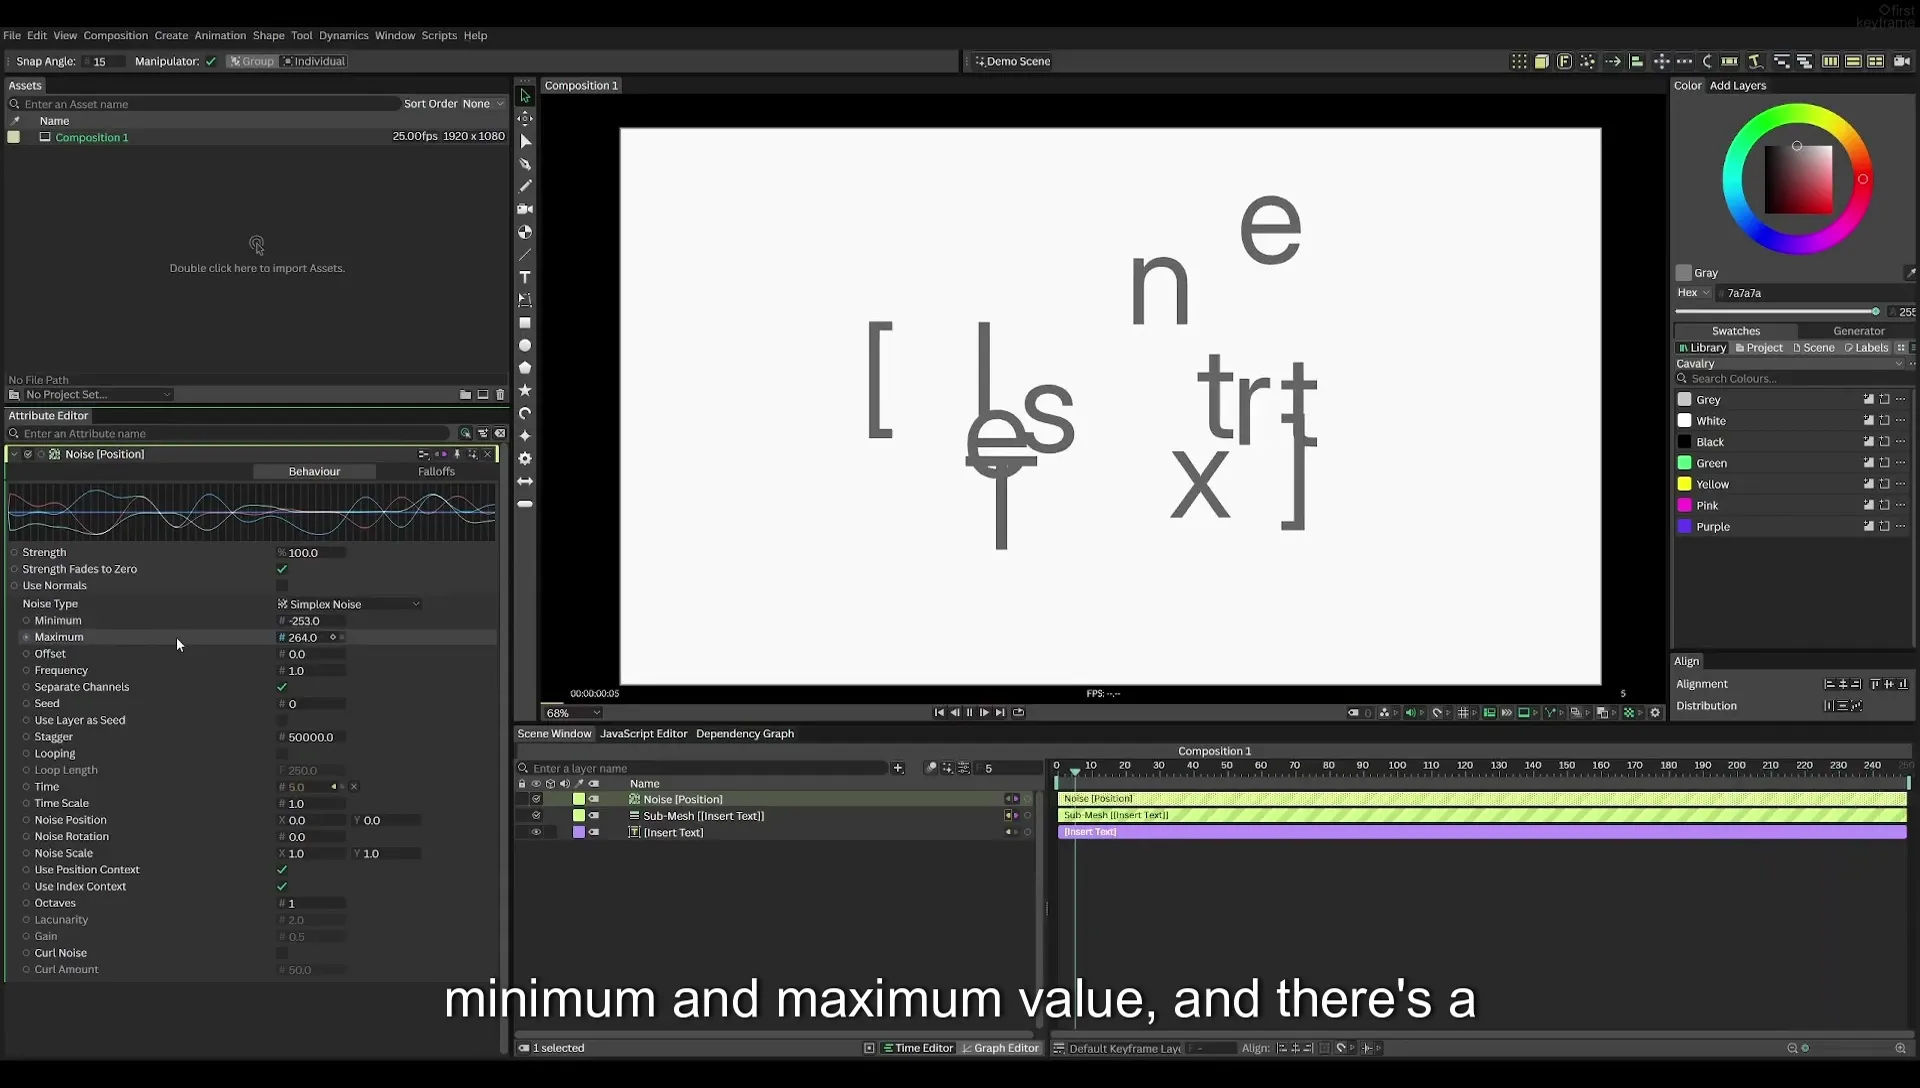Enable the Curl Noise checkbox
This screenshot has height=1088, width=1920.
tap(282, 953)
